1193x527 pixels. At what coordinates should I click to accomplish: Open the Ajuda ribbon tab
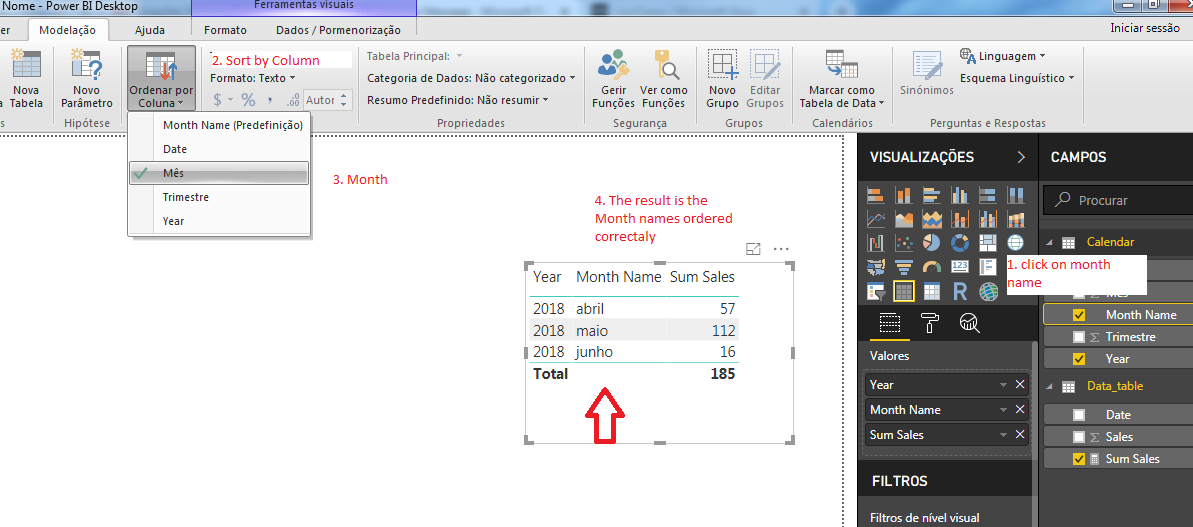[150, 30]
